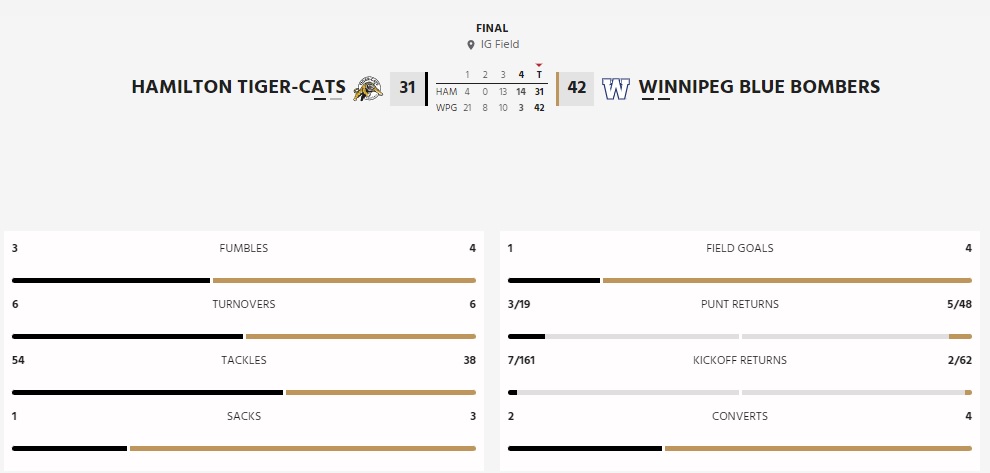Click the Tackles comparison bar
The width and height of the screenshot is (990, 473).
[x=243, y=392]
